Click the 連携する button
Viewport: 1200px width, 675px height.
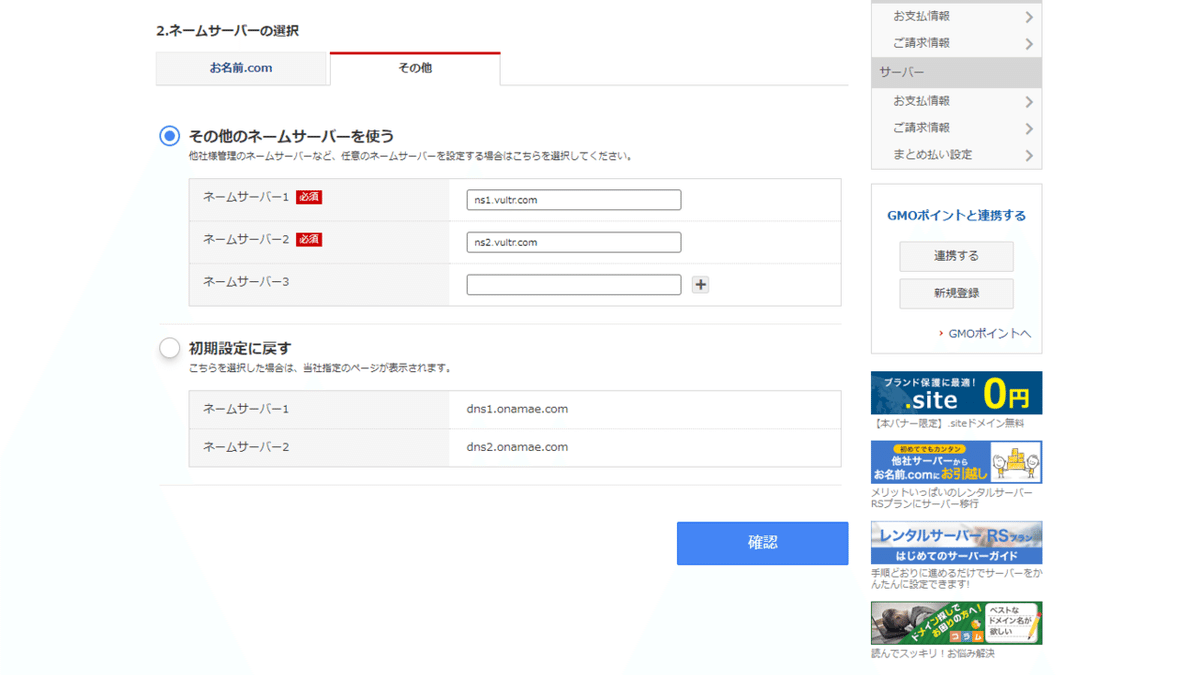click(956, 256)
